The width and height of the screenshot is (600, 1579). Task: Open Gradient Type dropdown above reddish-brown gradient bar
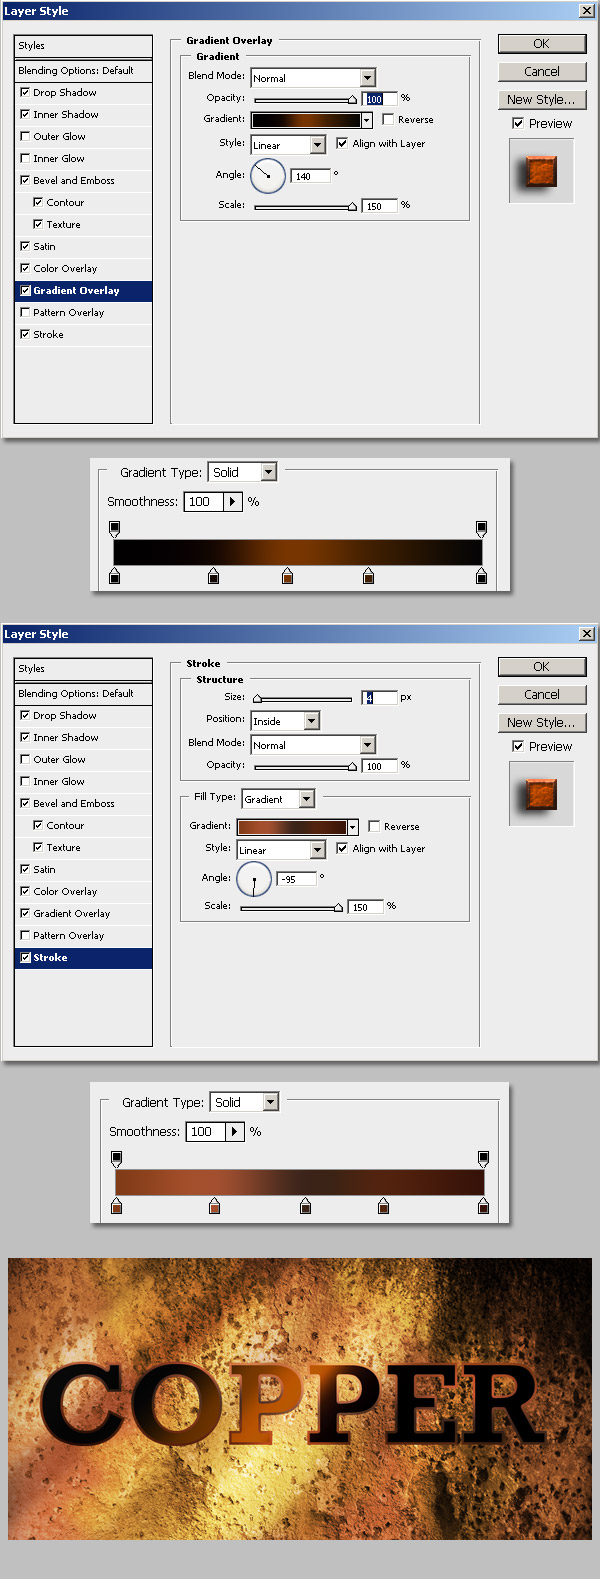[271, 1102]
